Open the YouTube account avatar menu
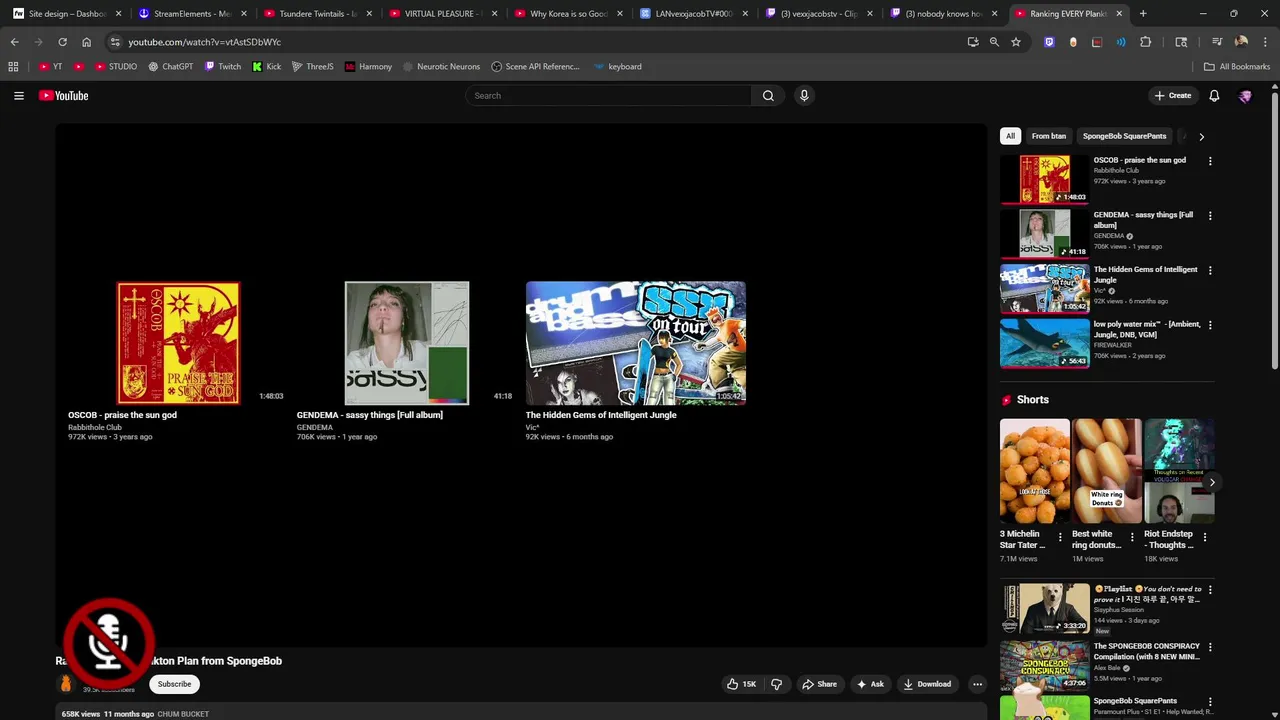Viewport: 1280px width, 720px height. pyautogui.click(x=1245, y=96)
